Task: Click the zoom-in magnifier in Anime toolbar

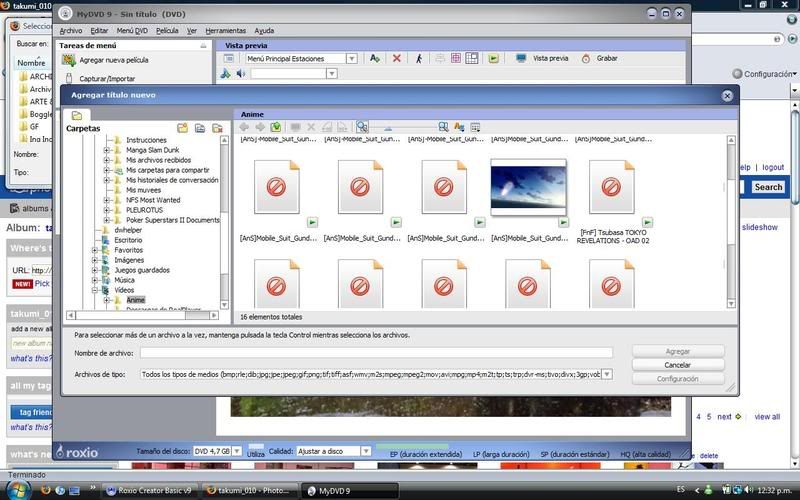Action: click(x=443, y=127)
